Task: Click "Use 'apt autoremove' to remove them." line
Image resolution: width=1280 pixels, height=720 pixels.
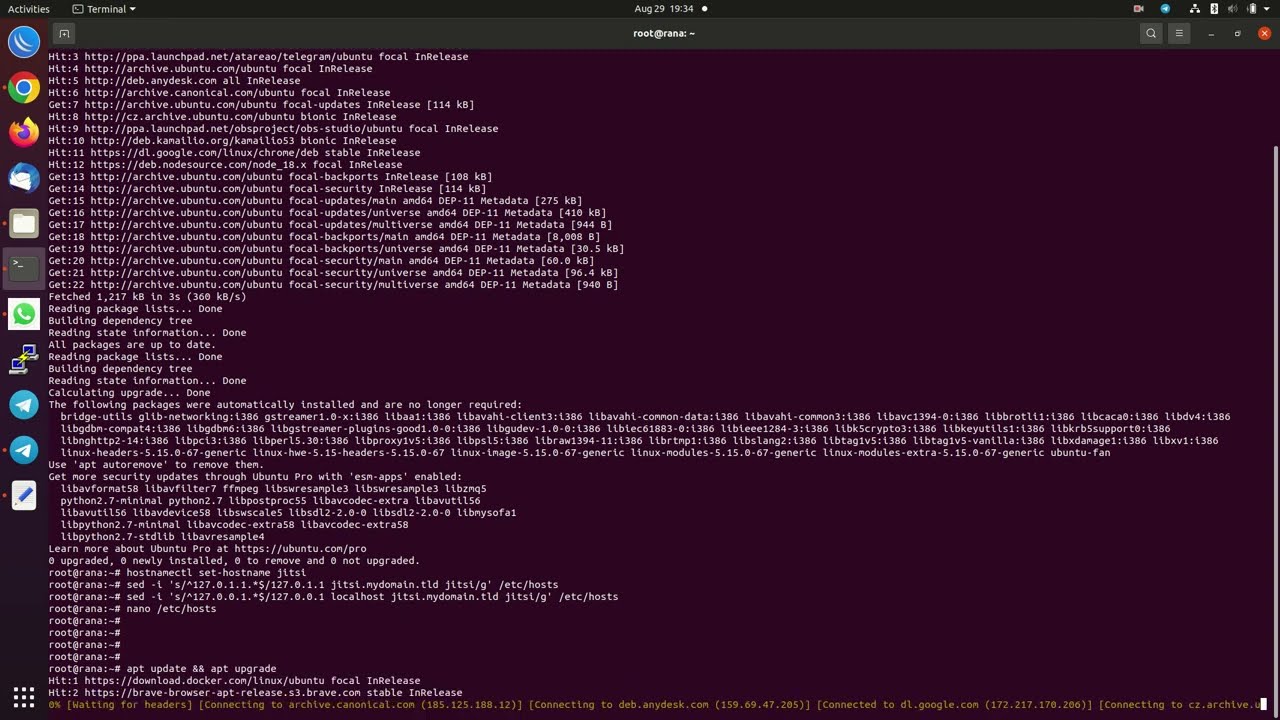Action: pyautogui.click(x=156, y=465)
